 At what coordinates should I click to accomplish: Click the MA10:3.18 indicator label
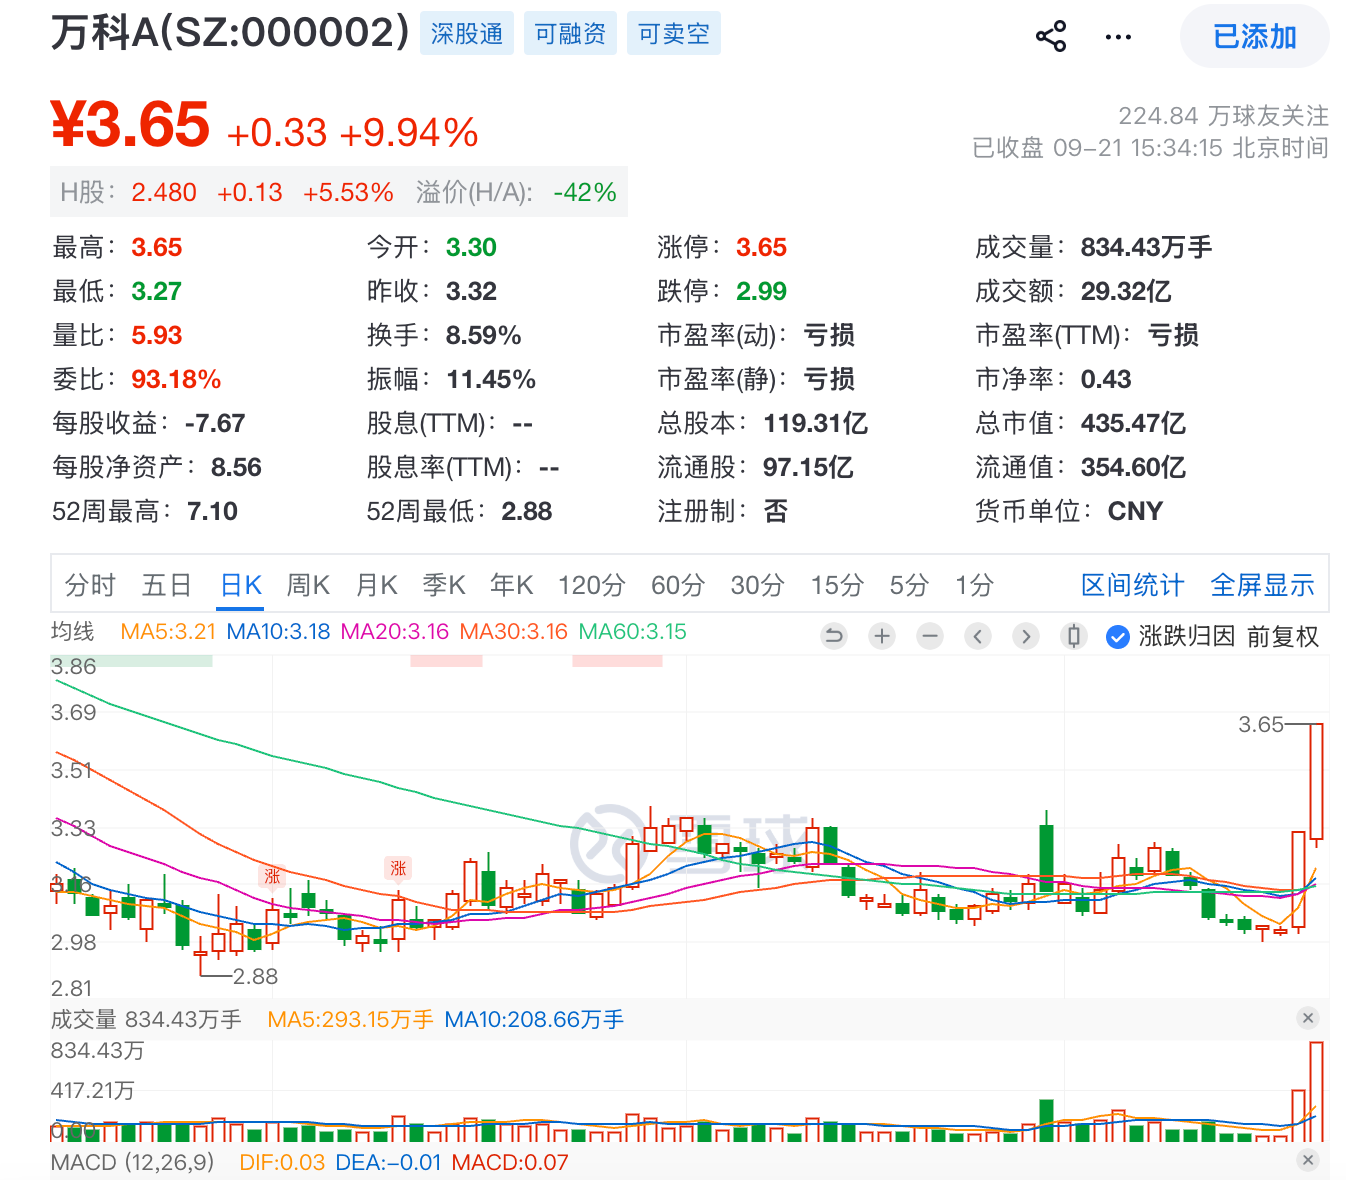(x=278, y=632)
